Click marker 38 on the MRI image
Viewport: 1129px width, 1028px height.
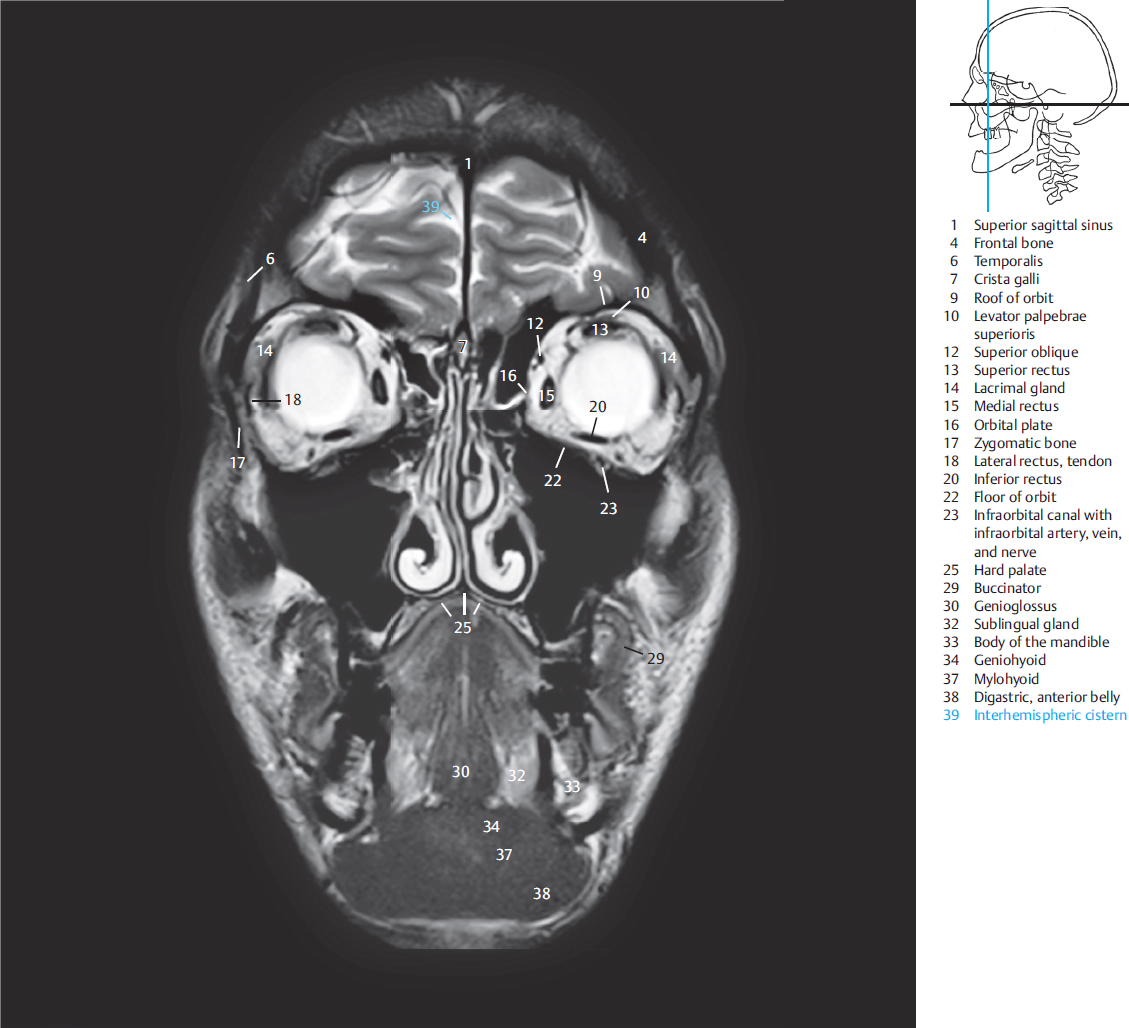tap(541, 893)
